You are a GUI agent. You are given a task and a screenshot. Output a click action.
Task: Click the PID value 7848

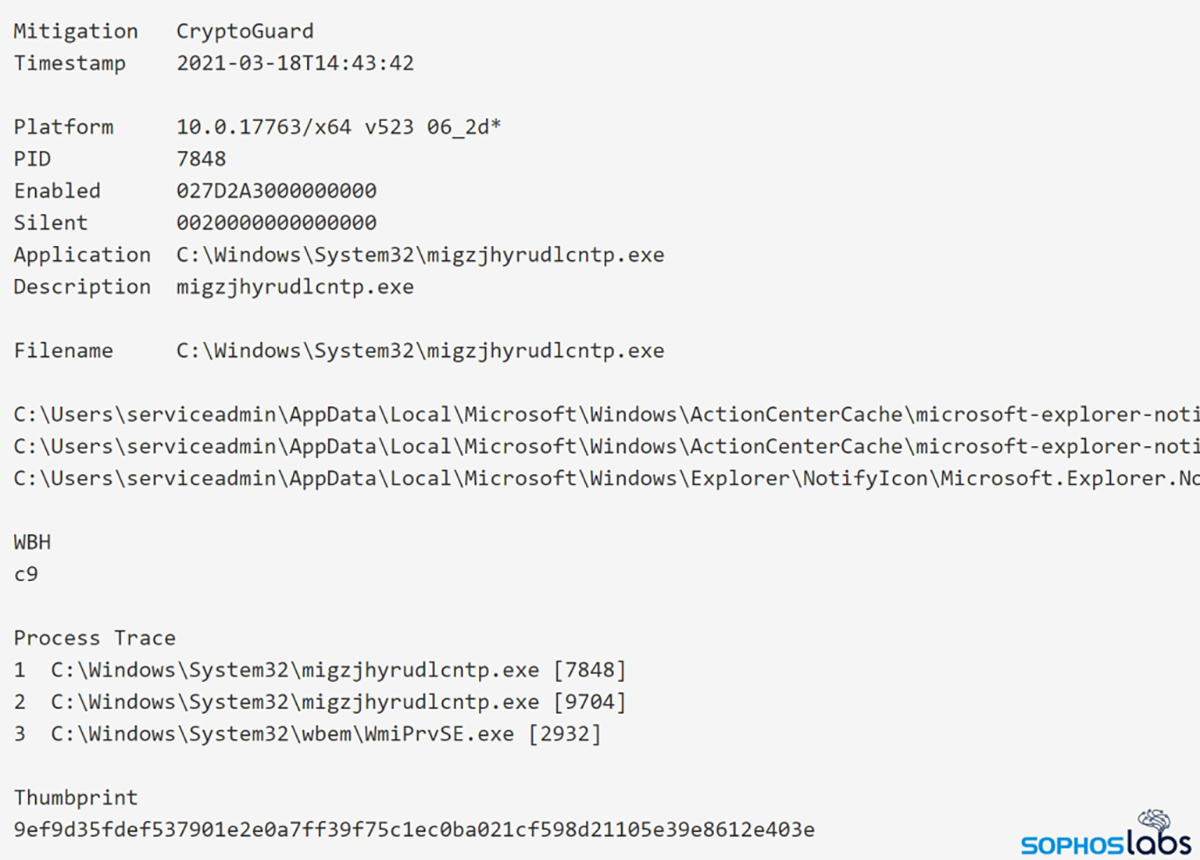(x=201, y=159)
